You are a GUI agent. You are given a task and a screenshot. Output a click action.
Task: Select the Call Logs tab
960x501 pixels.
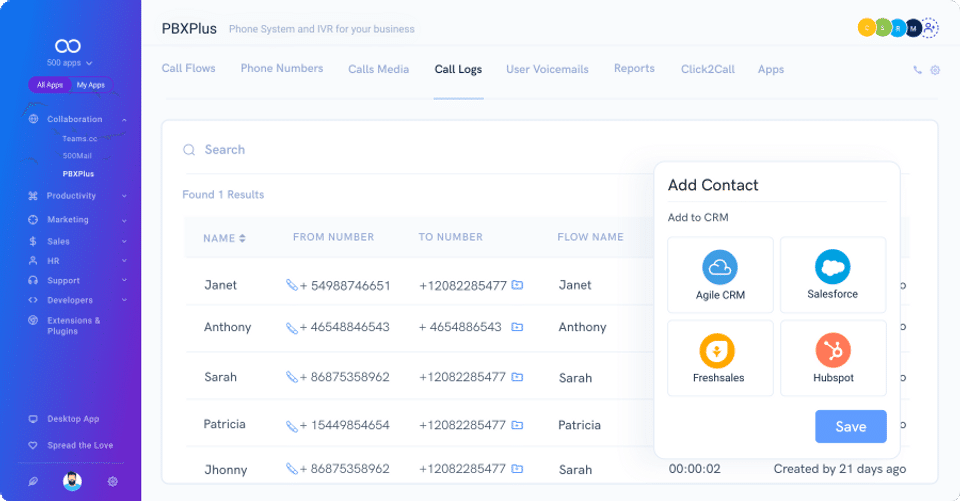tap(459, 69)
